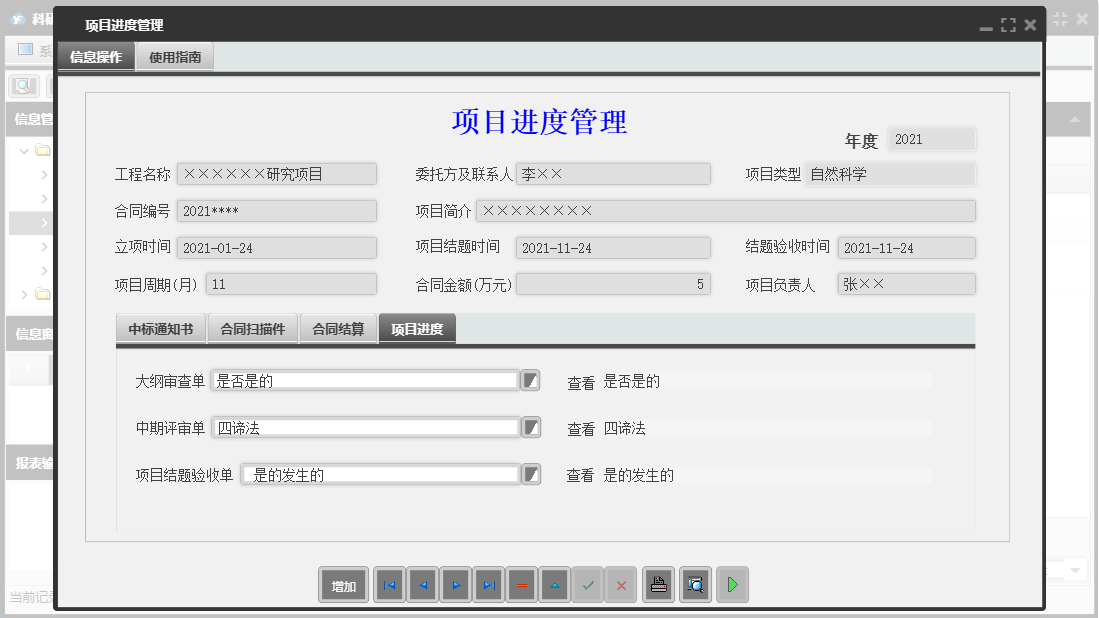Select the 使用指南 menu tab

(x=174, y=56)
